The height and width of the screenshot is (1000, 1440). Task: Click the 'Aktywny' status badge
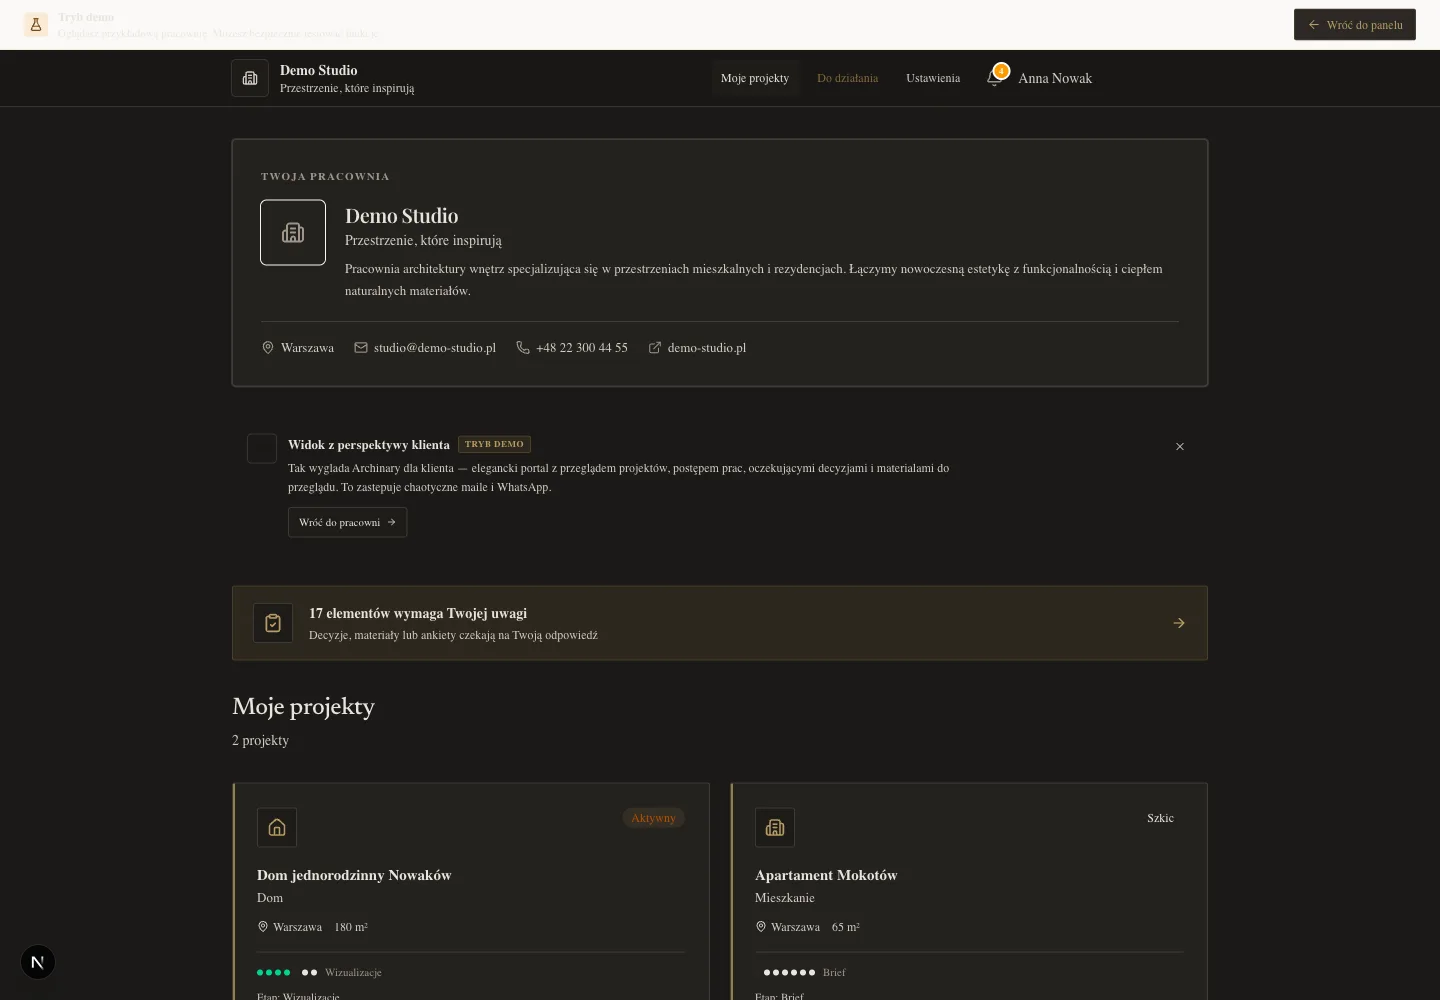click(653, 818)
